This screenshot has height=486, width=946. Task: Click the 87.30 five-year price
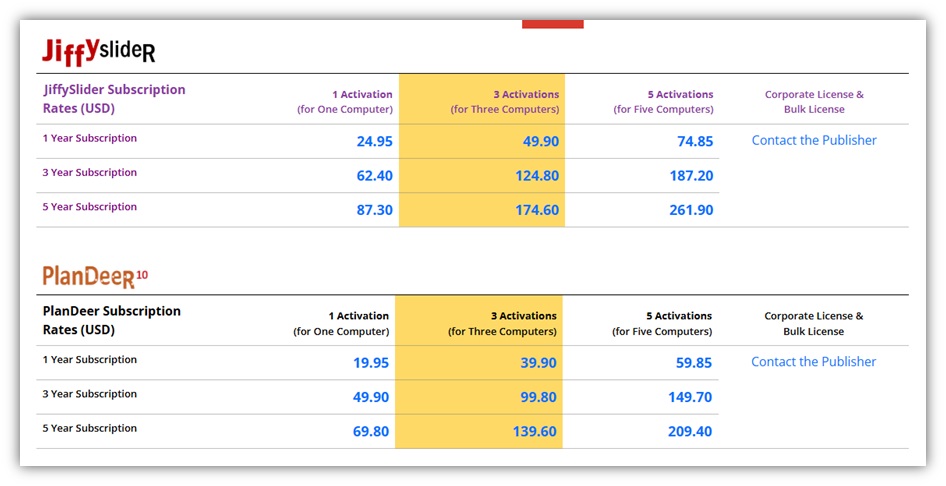pyautogui.click(x=374, y=210)
